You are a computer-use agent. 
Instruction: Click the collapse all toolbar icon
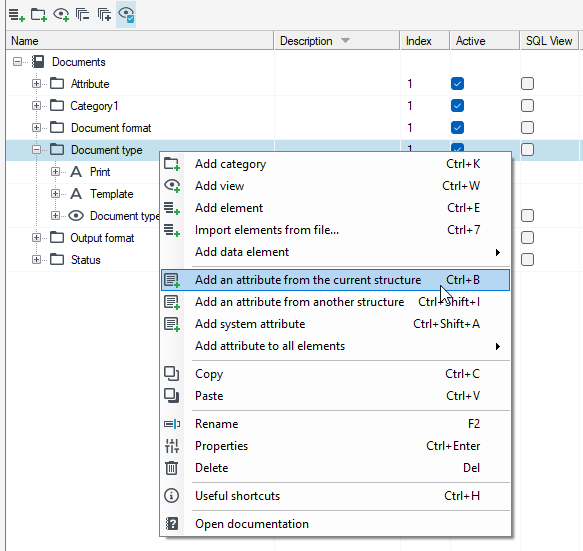[83, 15]
